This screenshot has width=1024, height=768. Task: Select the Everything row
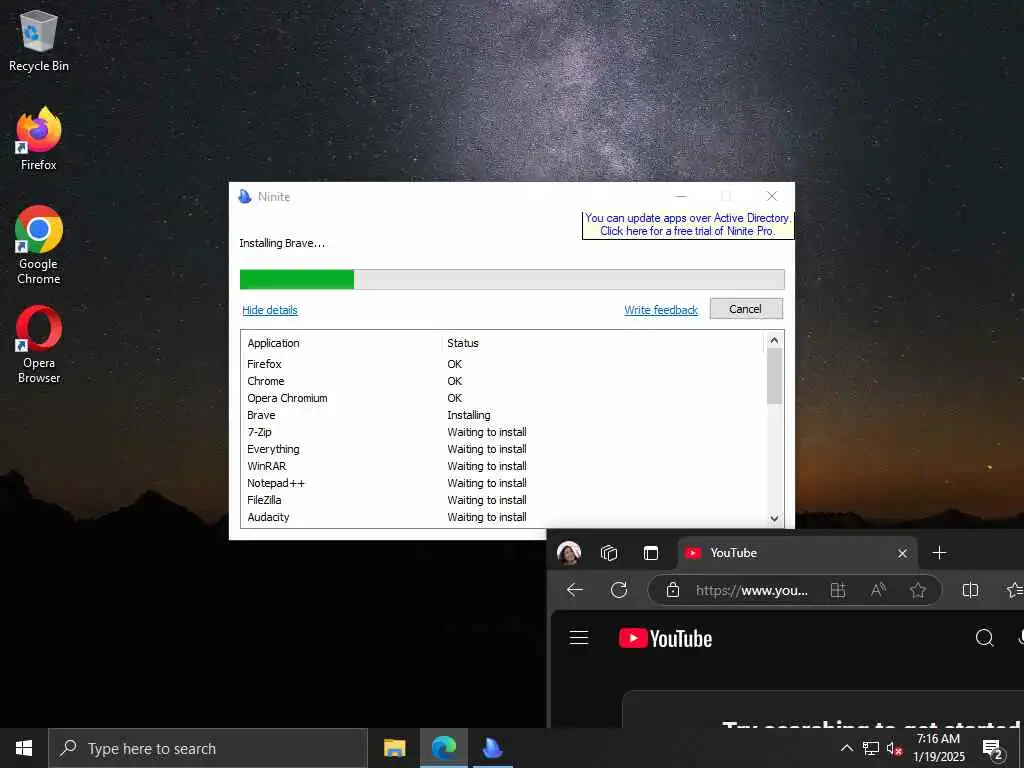click(x=503, y=449)
